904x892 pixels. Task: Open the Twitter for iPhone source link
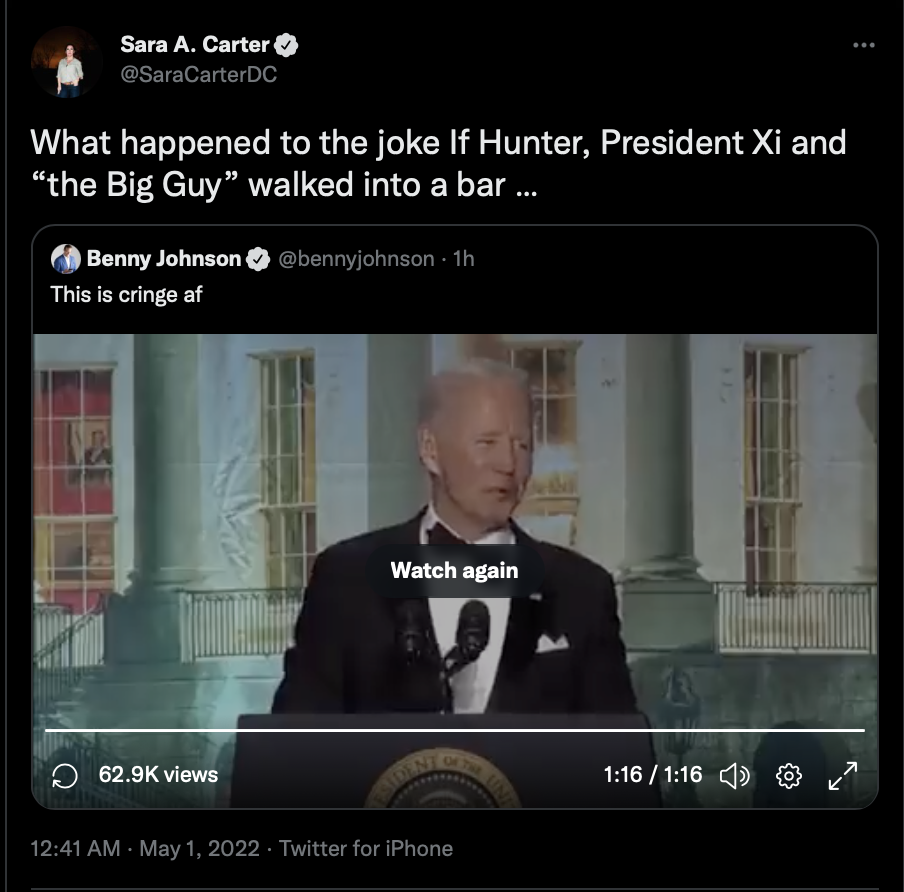coord(366,849)
